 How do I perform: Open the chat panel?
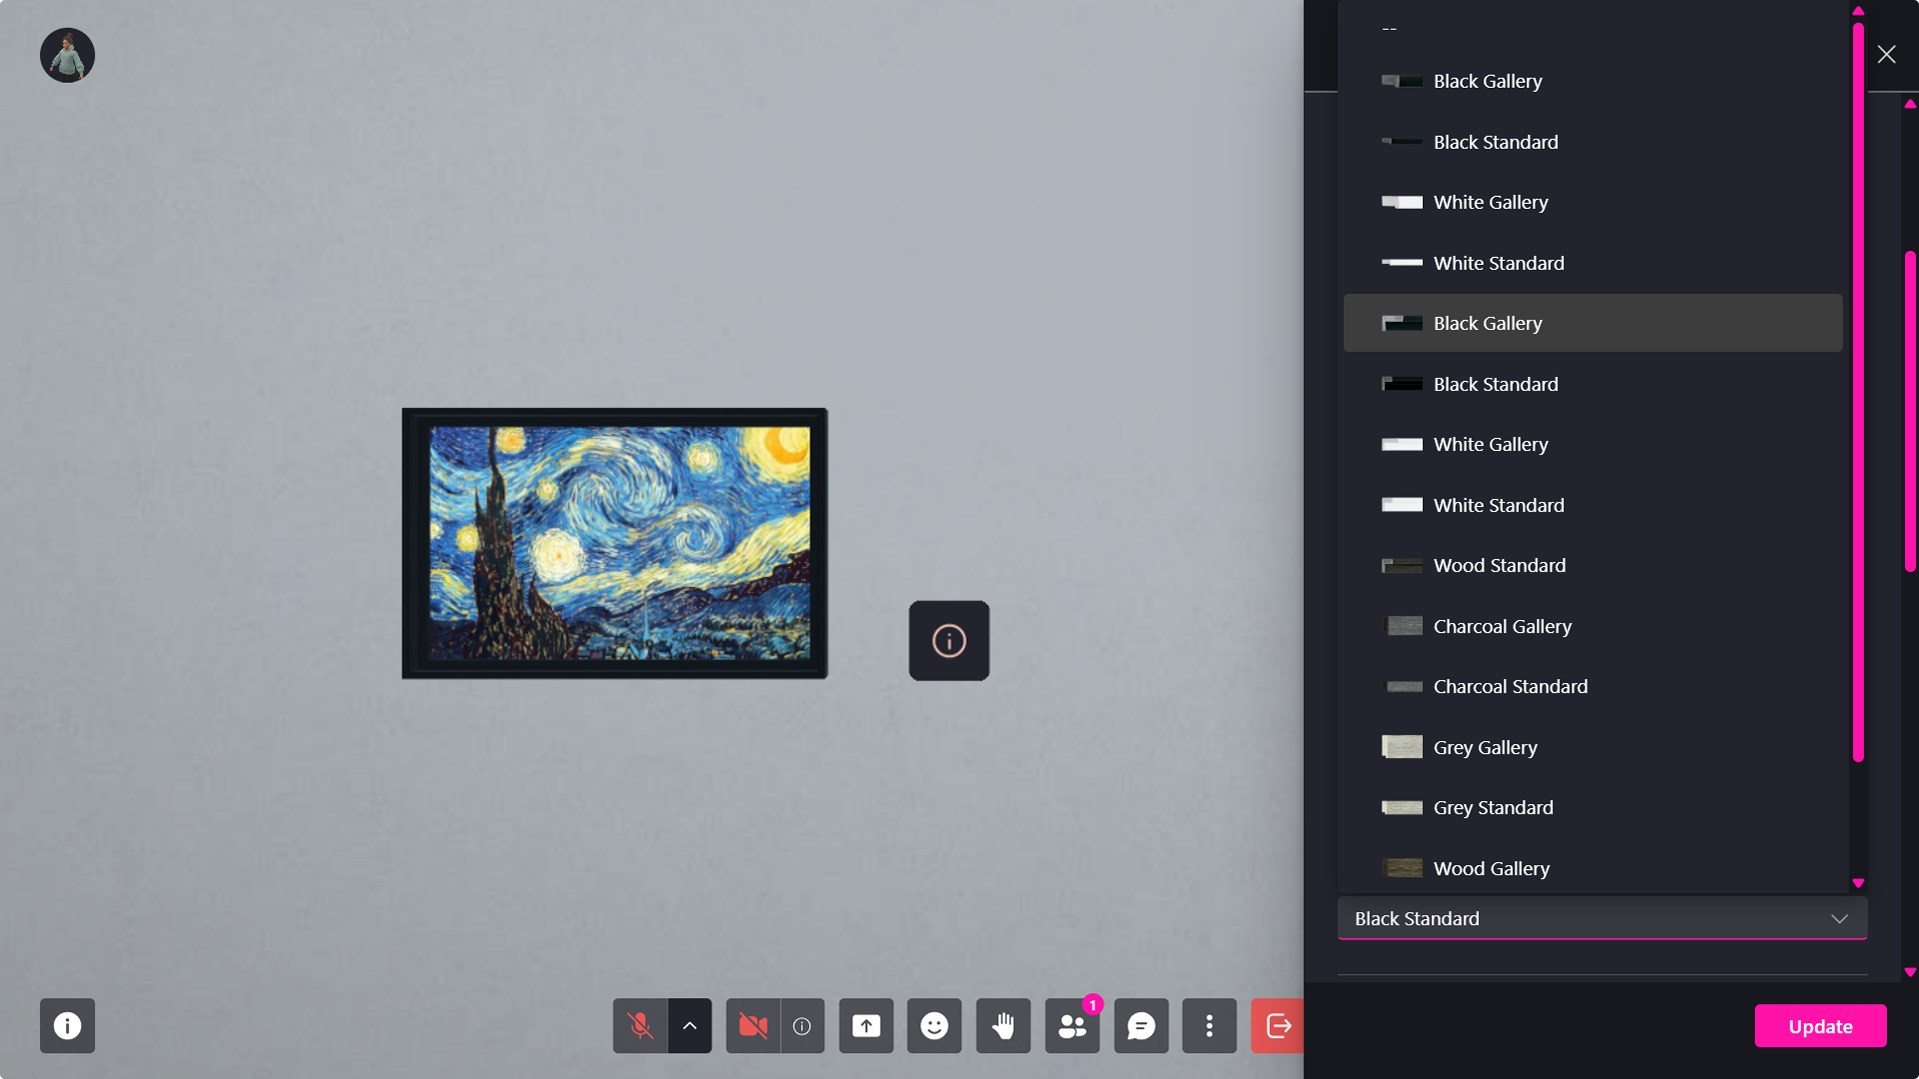(x=1140, y=1025)
